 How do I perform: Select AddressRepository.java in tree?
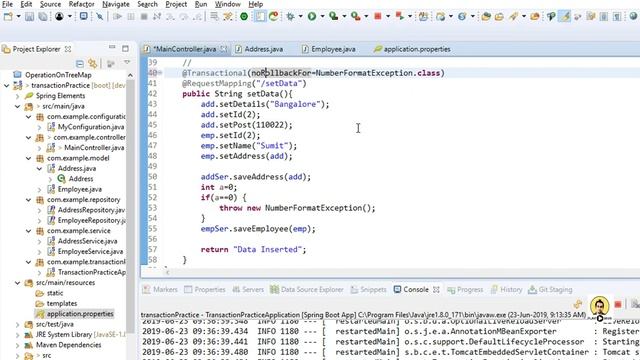pyautogui.click(x=91, y=210)
